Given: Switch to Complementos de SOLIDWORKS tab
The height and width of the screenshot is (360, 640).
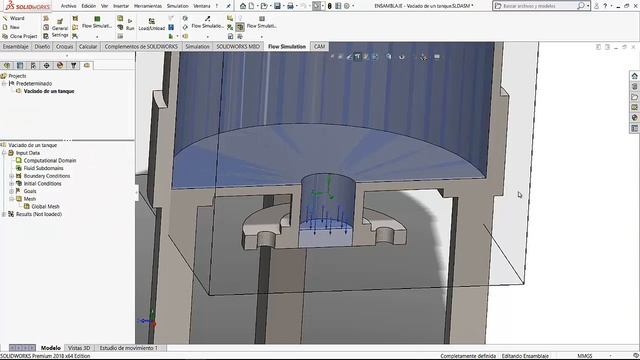Looking at the screenshot, I should point(141,47).
